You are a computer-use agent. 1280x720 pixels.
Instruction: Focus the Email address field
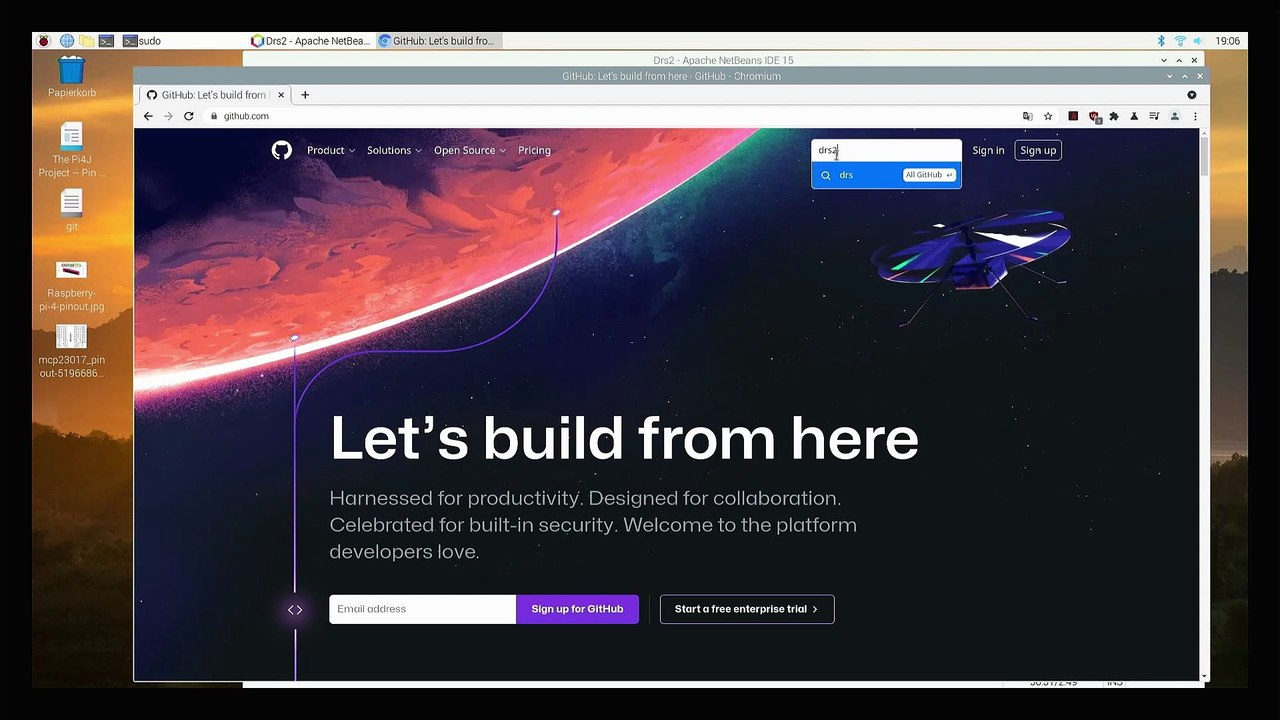(422, 609)
